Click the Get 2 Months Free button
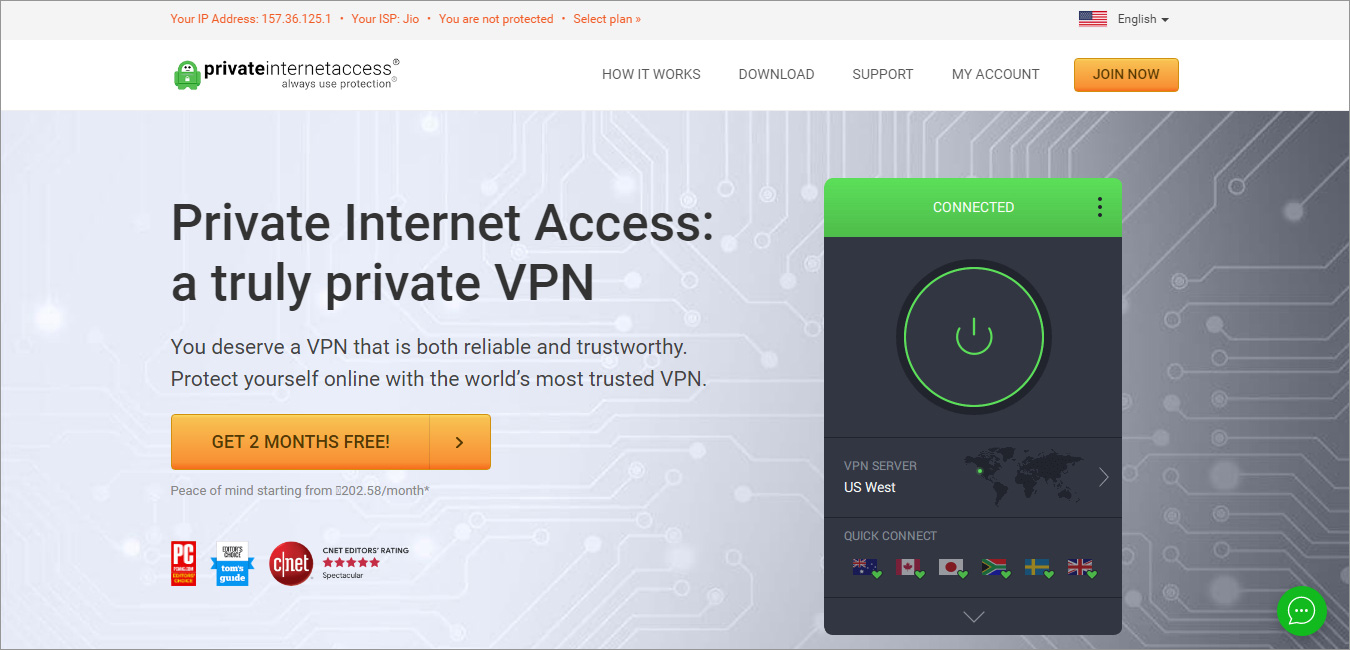Image resolution: width=1350 pixels, height=650 pixels. pyautogui.click(x=301, y=442)
